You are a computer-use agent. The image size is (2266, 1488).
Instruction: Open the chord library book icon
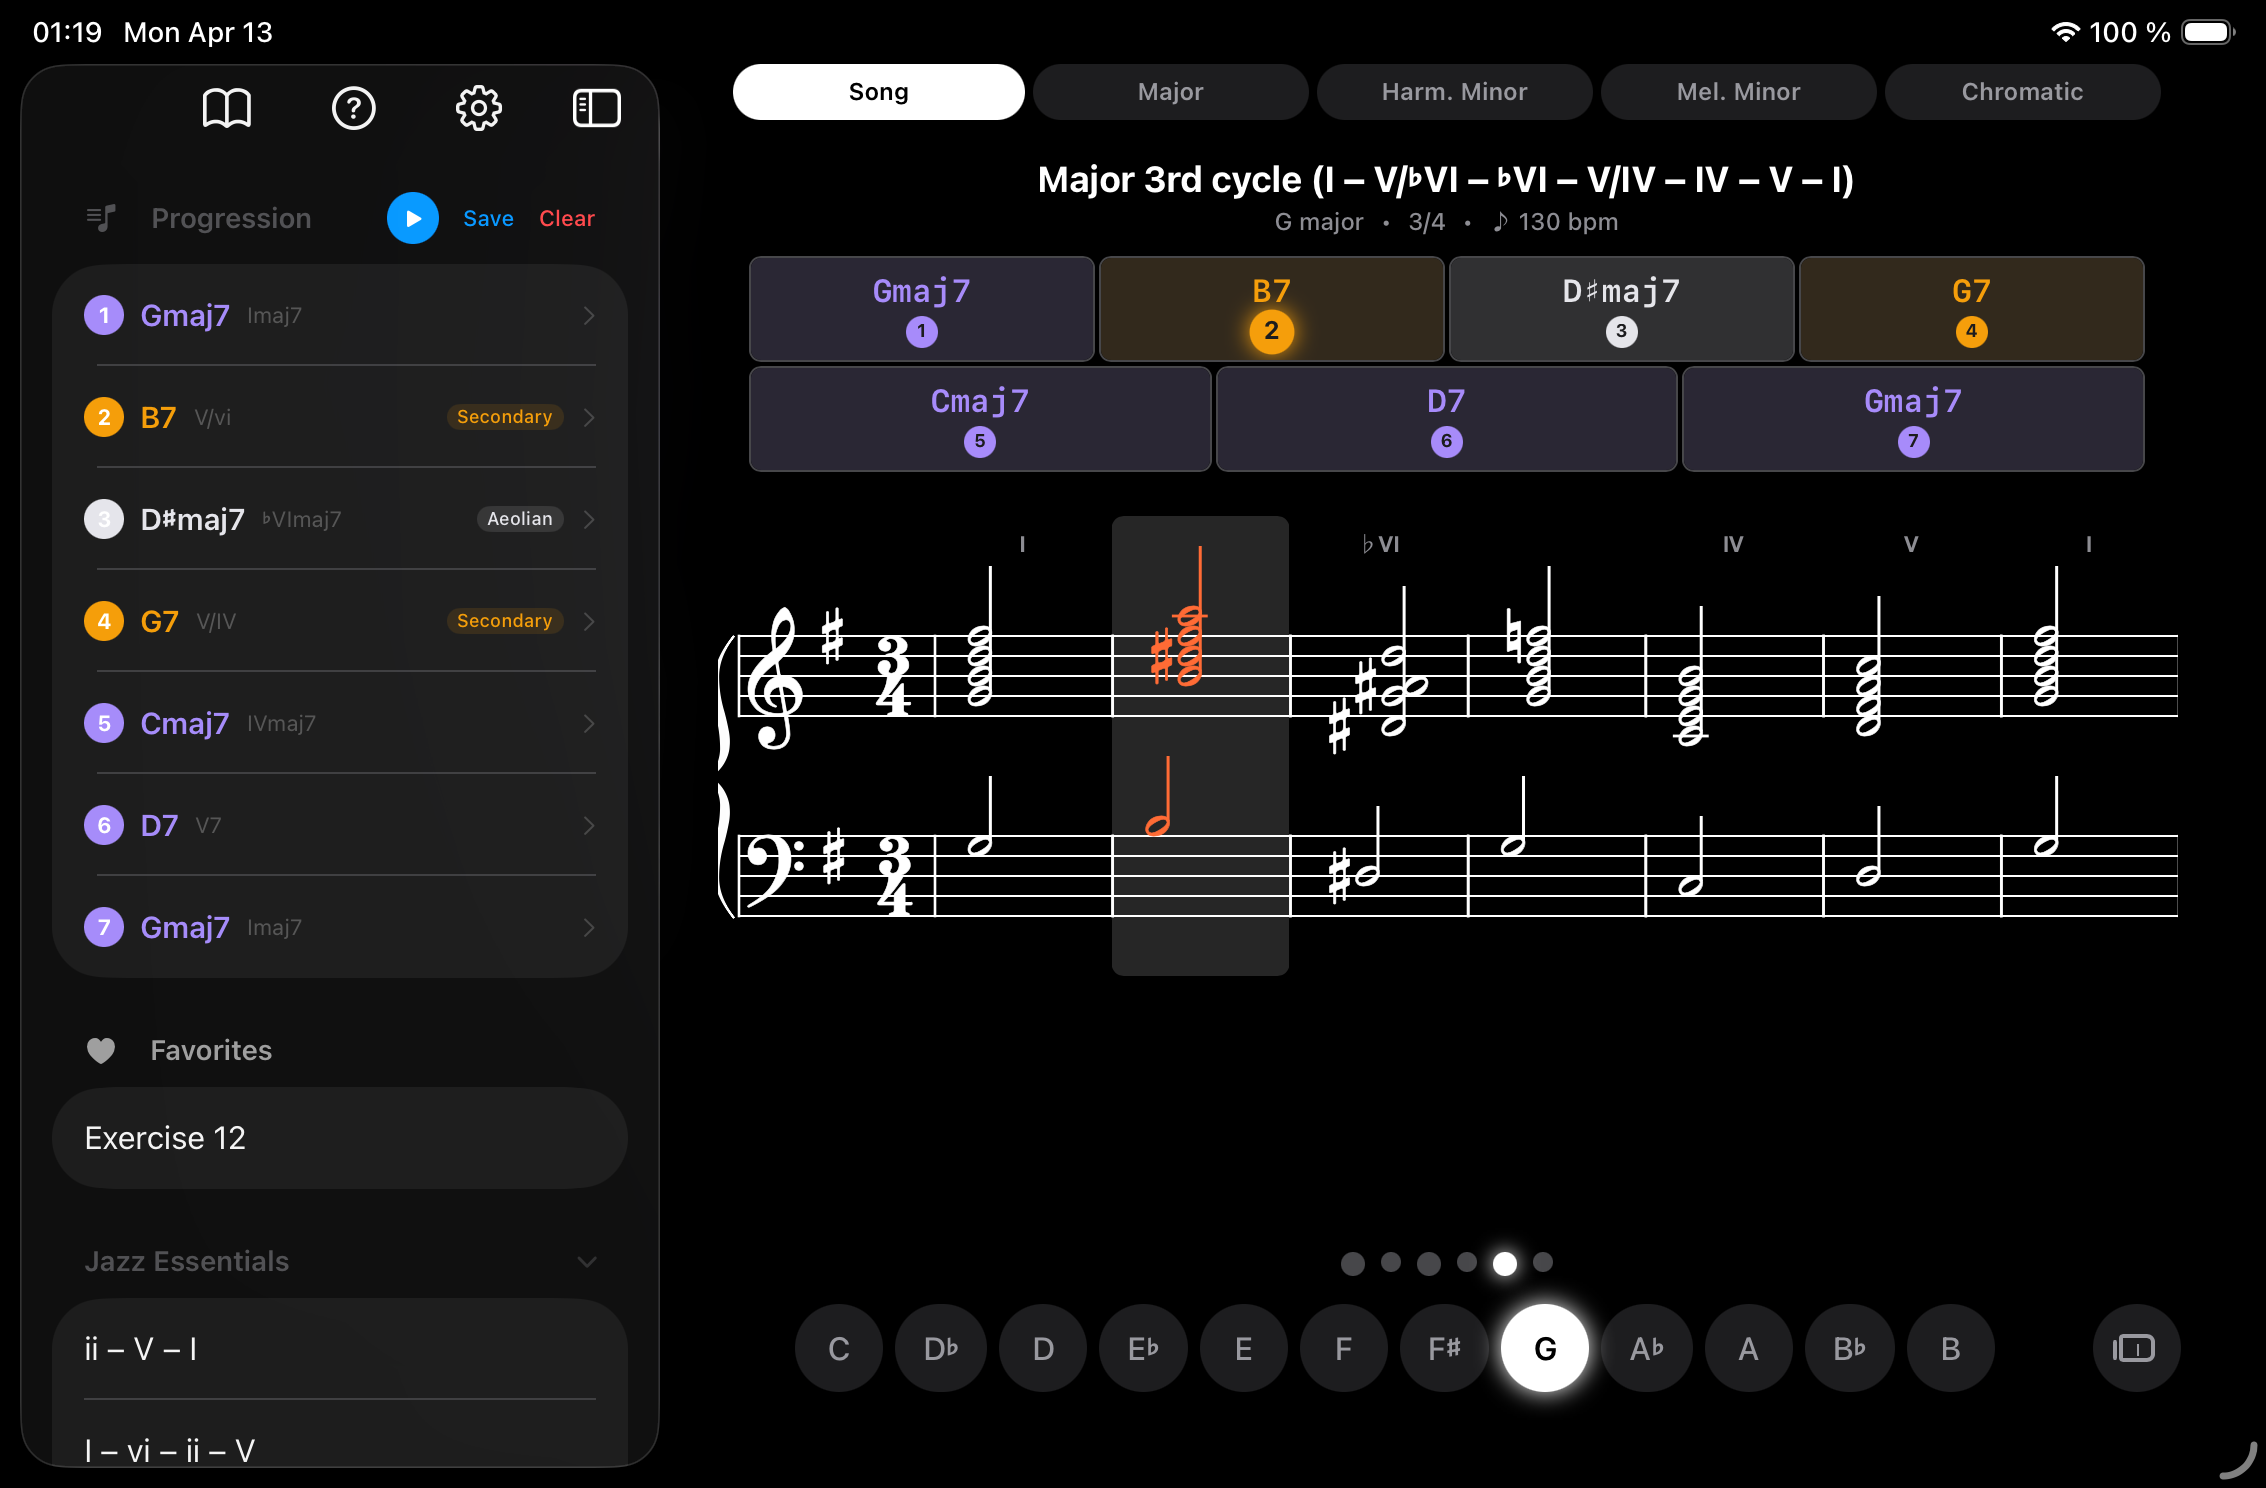click(x=229, y=108)
